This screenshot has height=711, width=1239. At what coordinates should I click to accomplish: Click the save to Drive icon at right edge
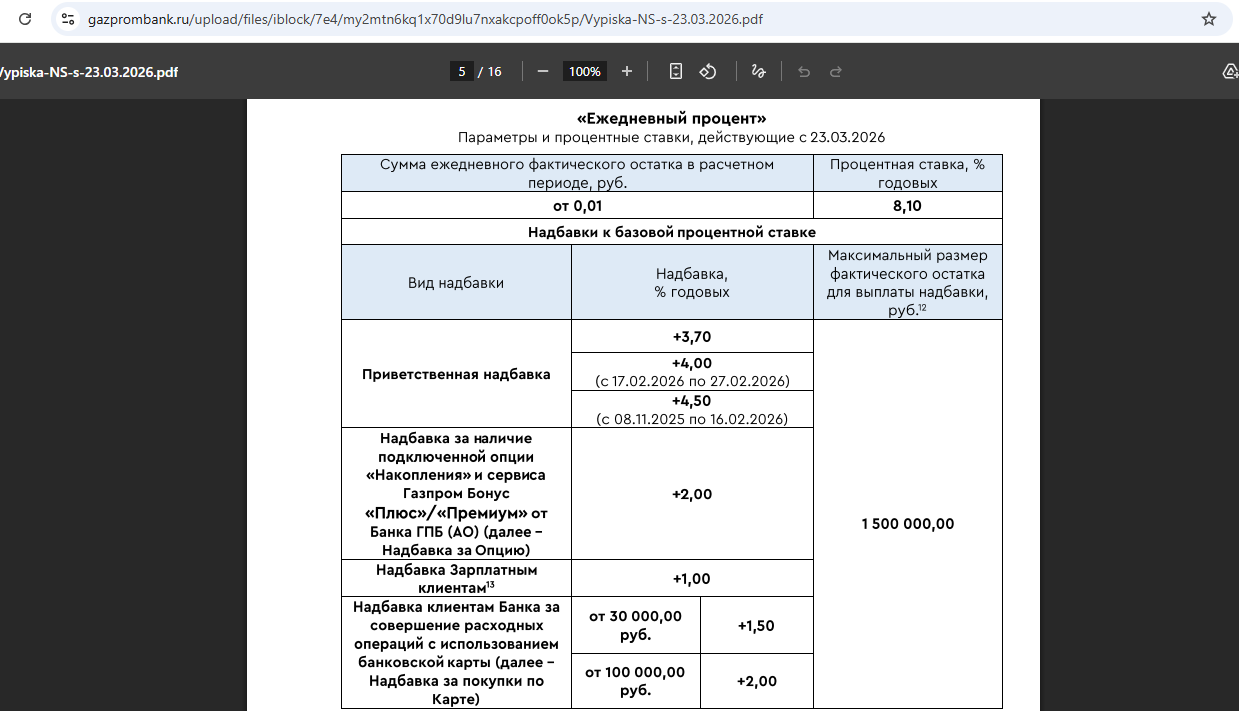(x=1229, y=71)
